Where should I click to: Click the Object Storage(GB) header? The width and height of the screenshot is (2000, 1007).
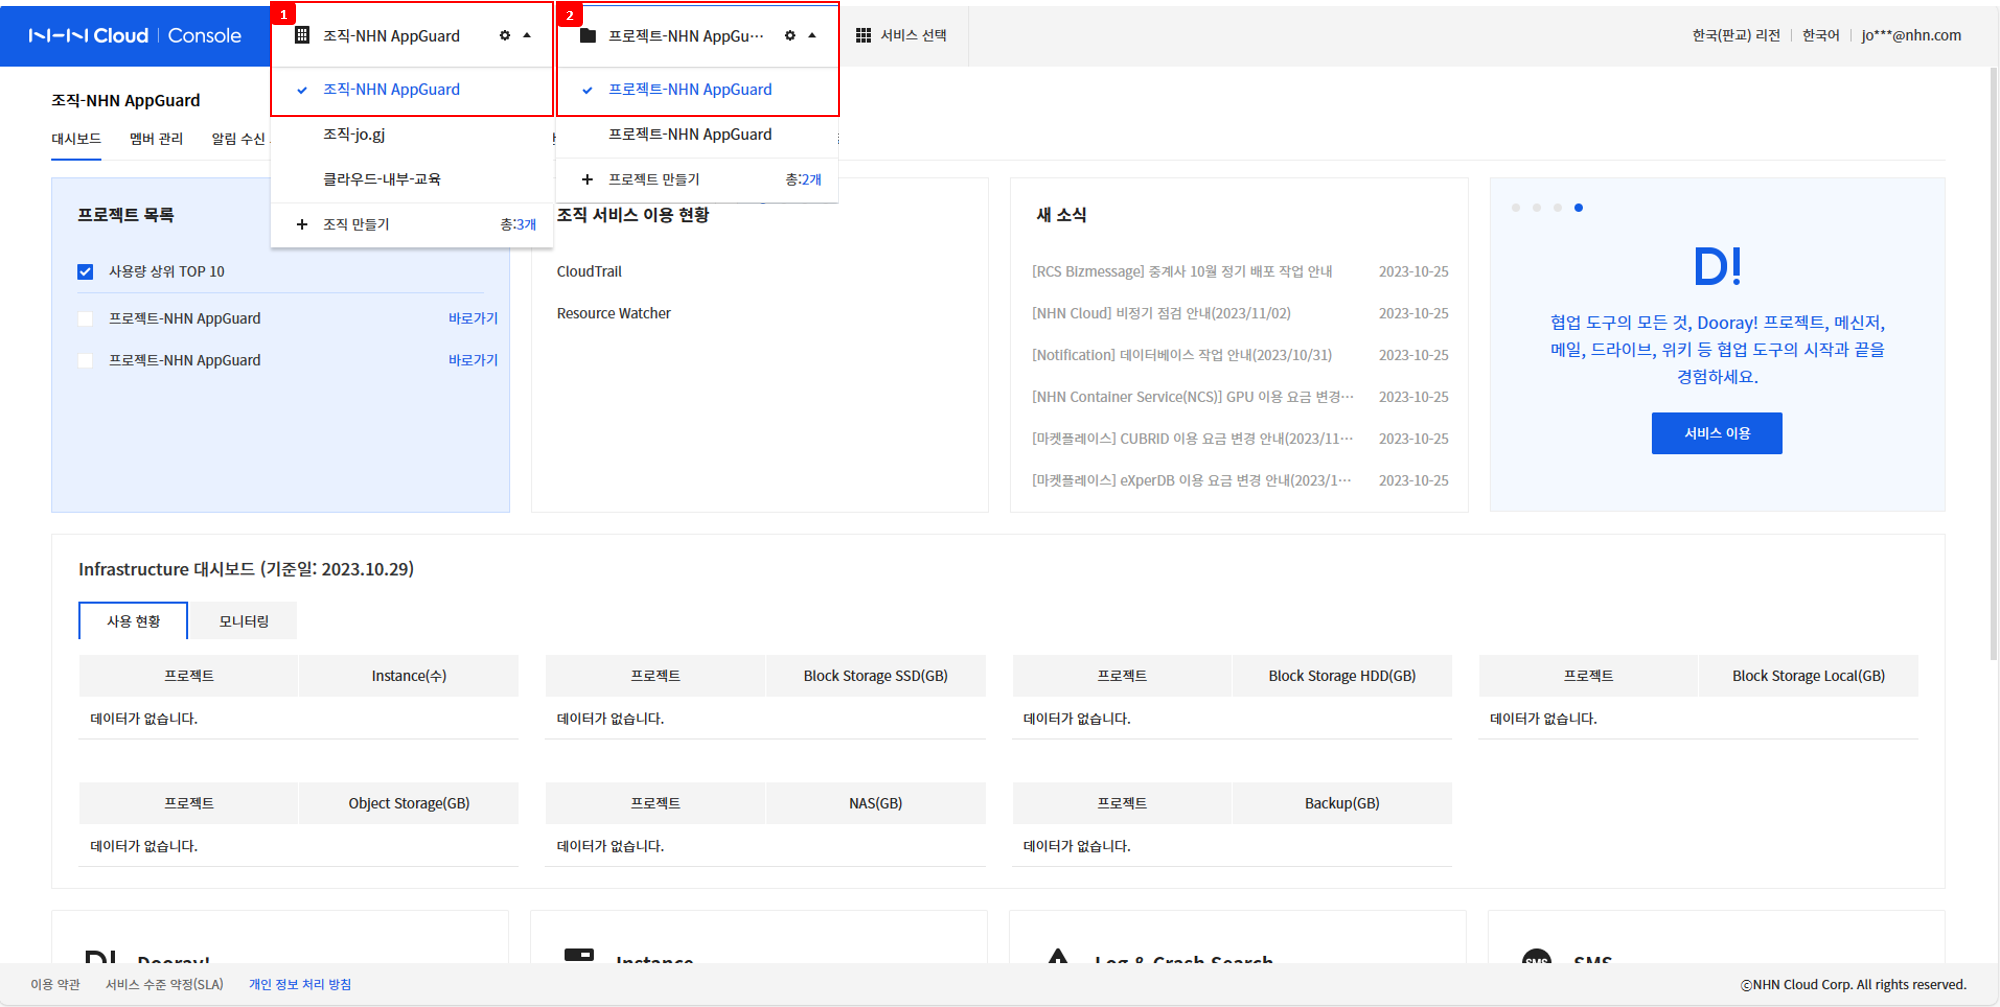tap(408, 804)
